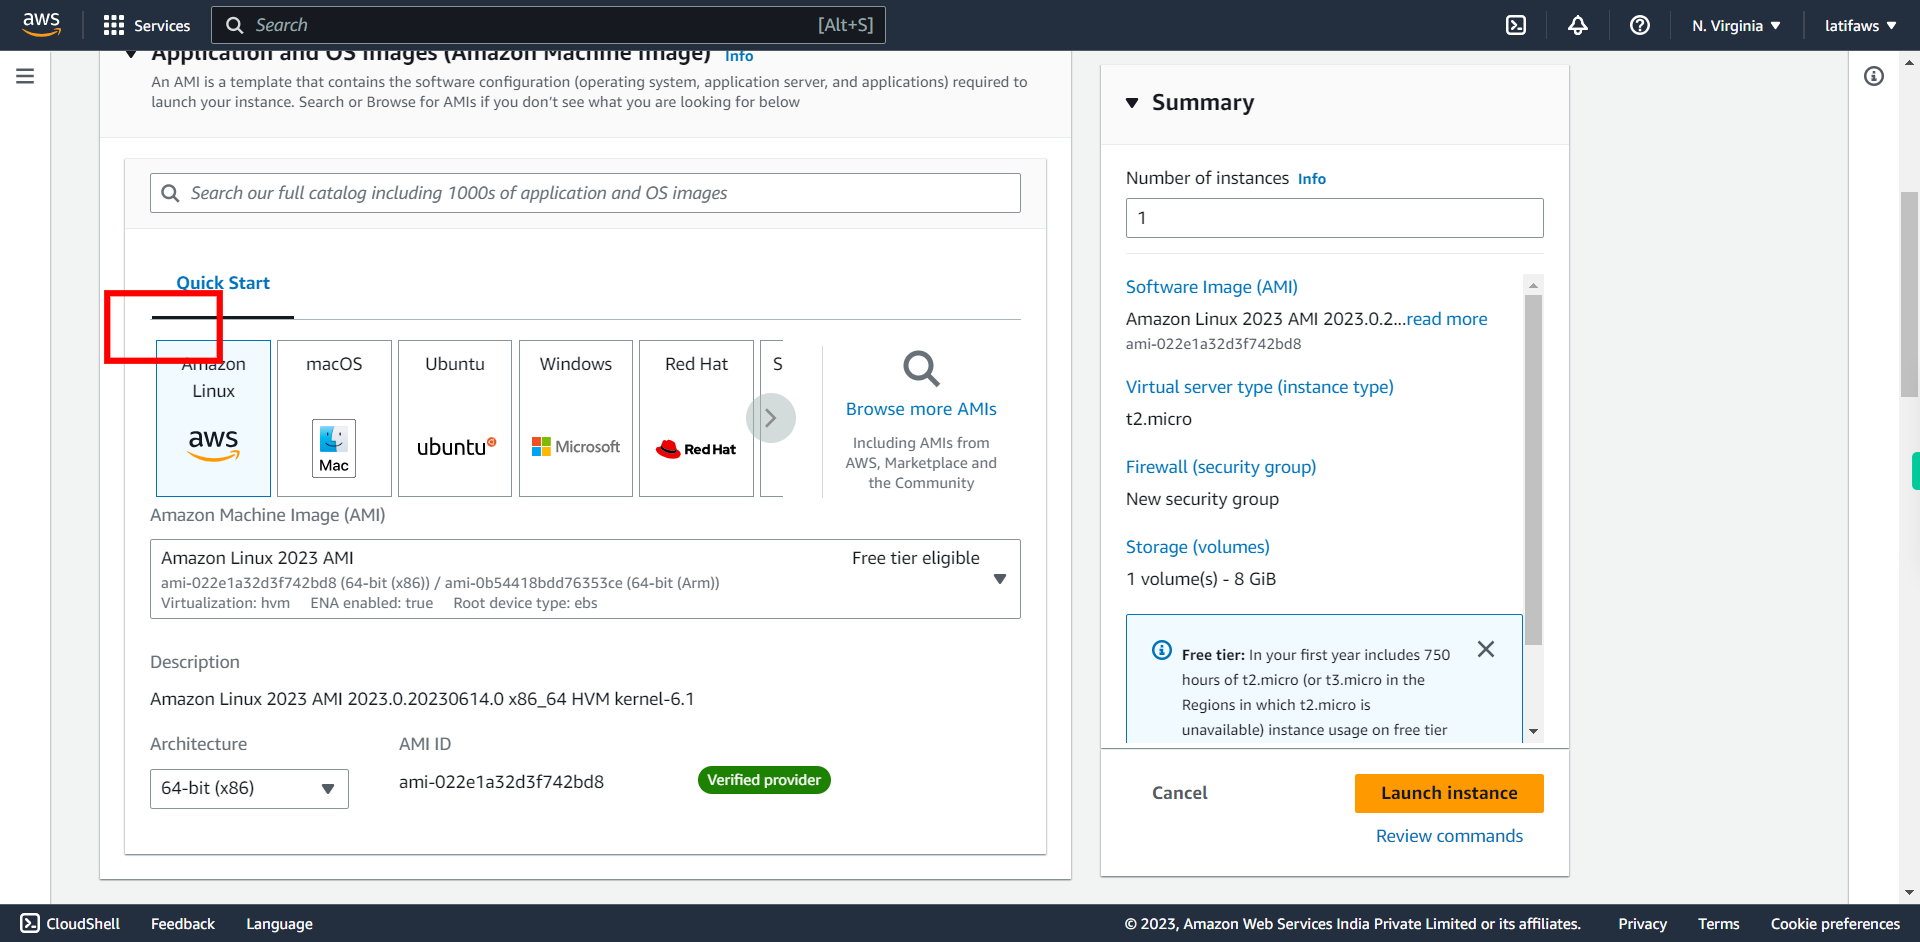1920x942 pixels.
Task: Open the Architecture 64-bit (x86) dropdown
Action: (249, 788)
